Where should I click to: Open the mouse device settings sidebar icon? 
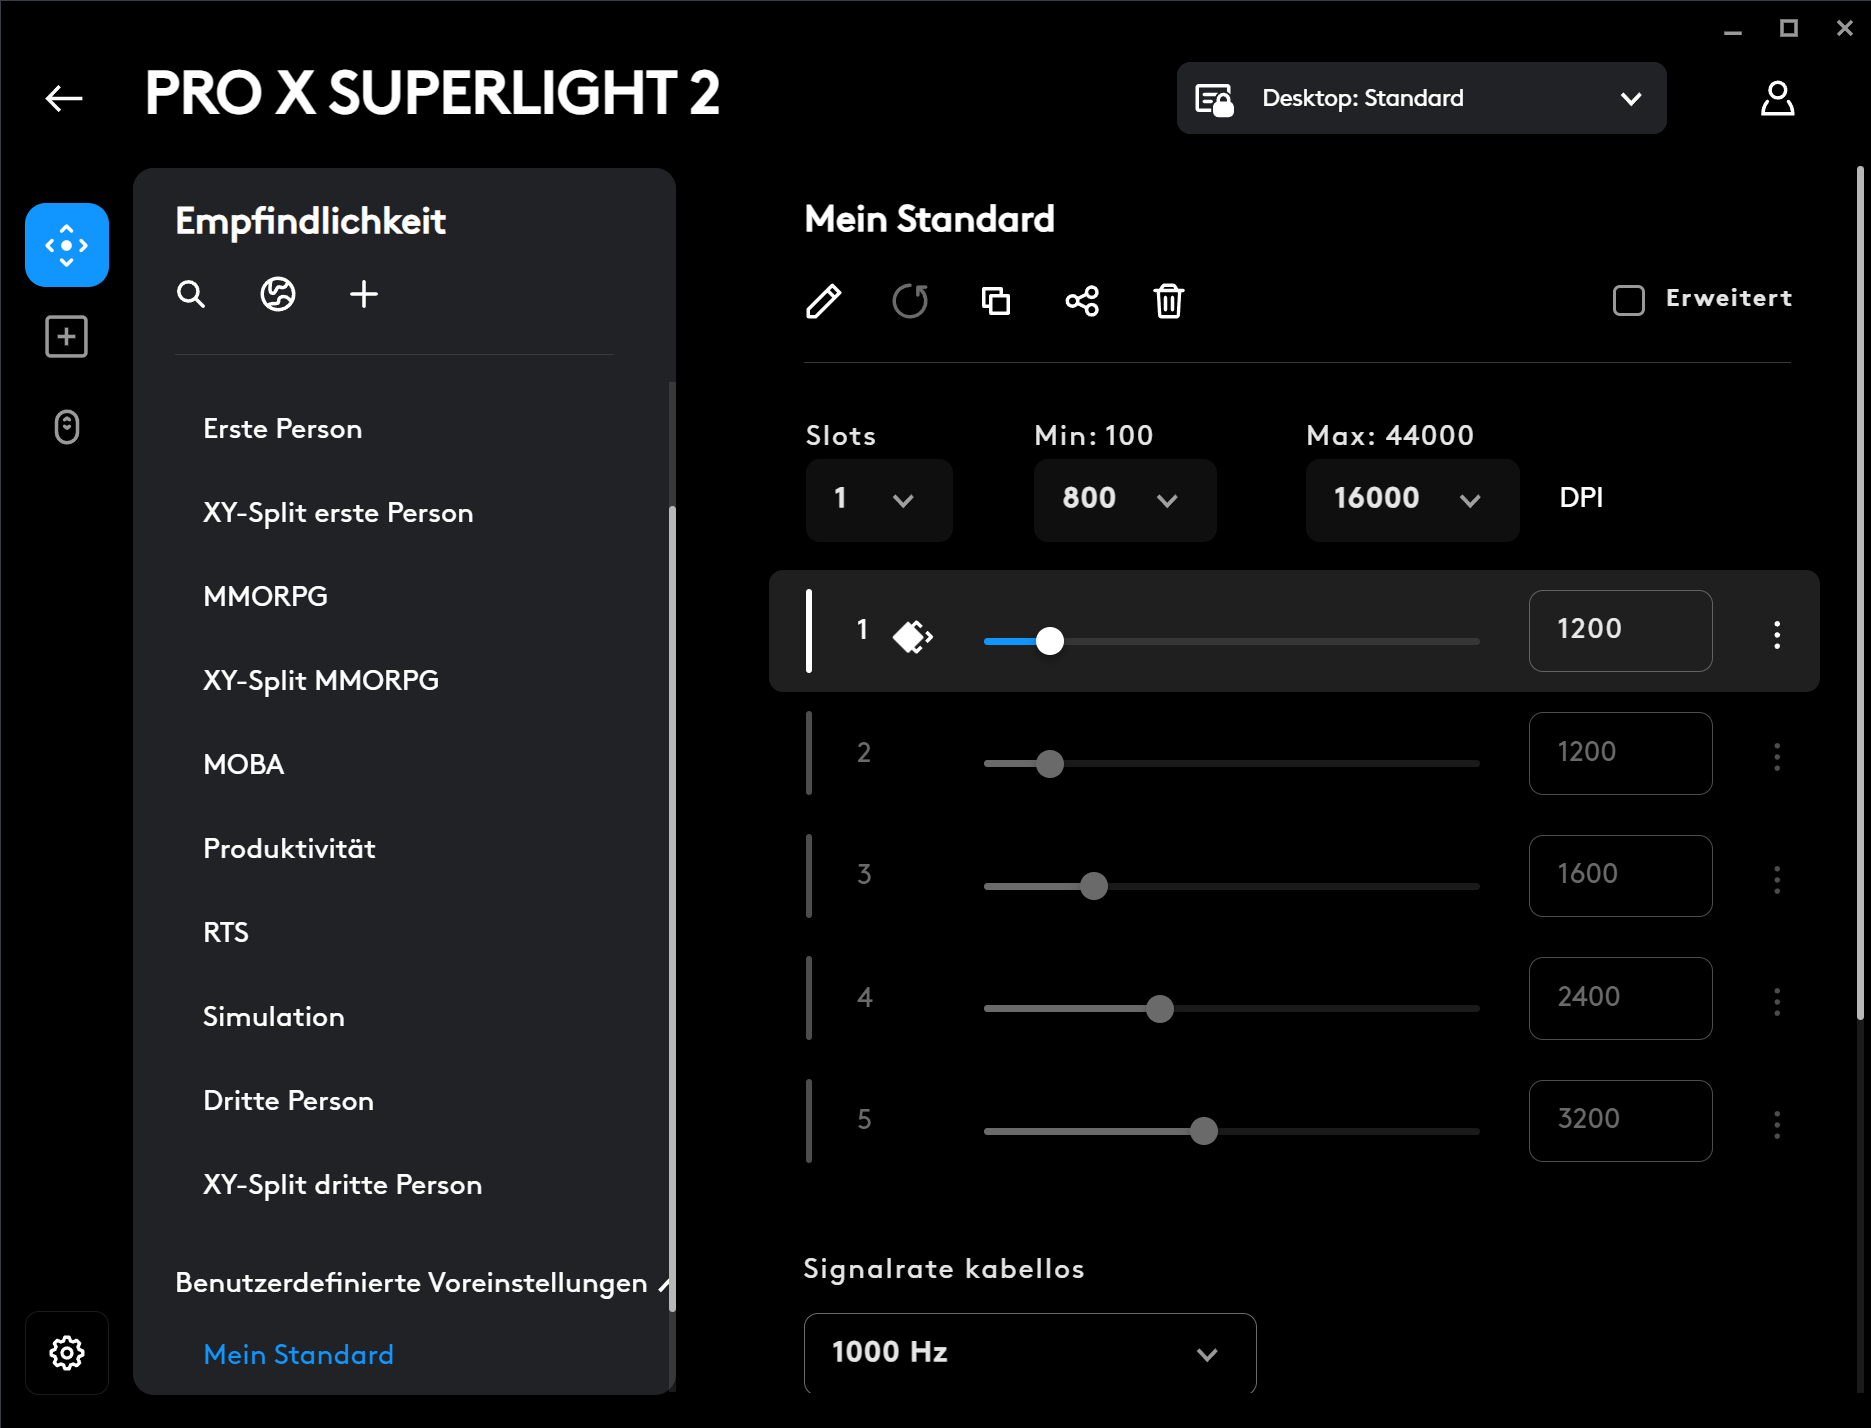pos(67,427)
